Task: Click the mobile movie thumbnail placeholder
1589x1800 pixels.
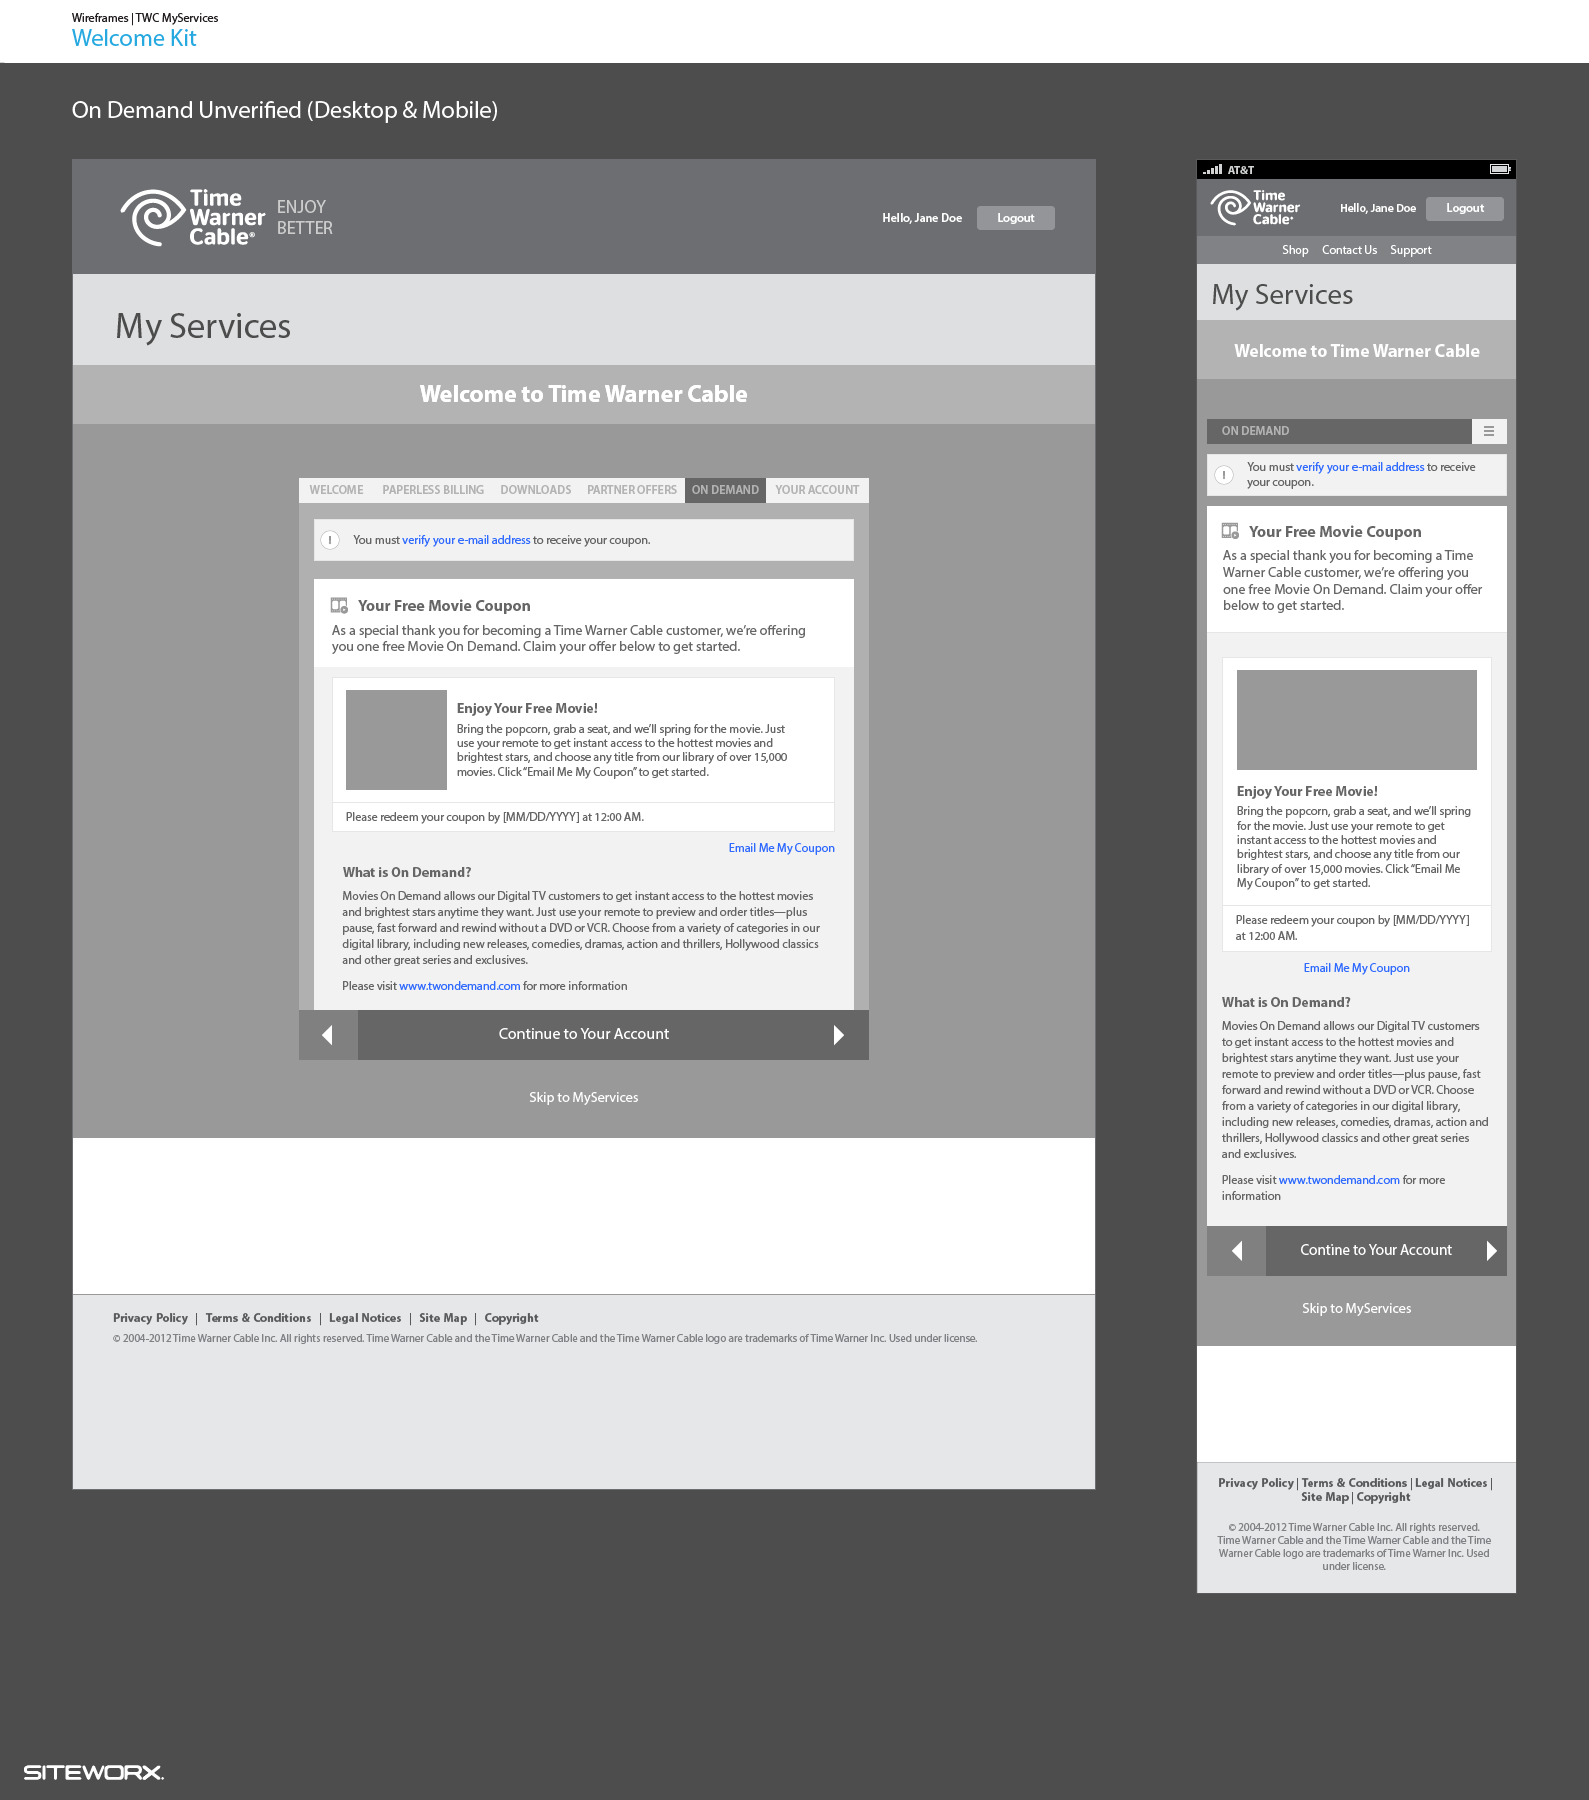Action: tap(1357, 720)
